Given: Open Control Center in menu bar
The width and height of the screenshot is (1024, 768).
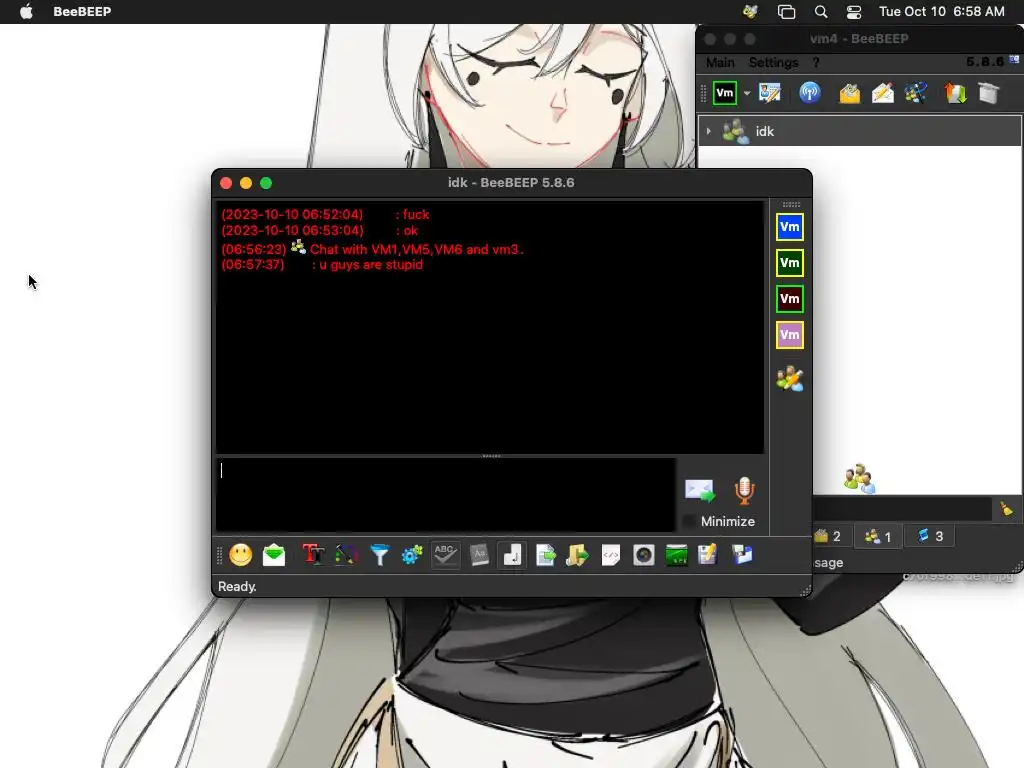Looking at the screenshot, I should (x=854, y=11).
